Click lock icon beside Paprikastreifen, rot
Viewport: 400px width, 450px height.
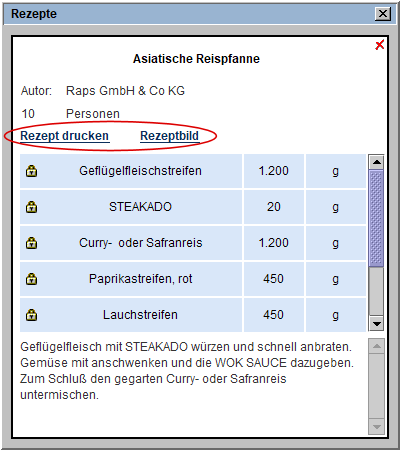tap(32, 279)
